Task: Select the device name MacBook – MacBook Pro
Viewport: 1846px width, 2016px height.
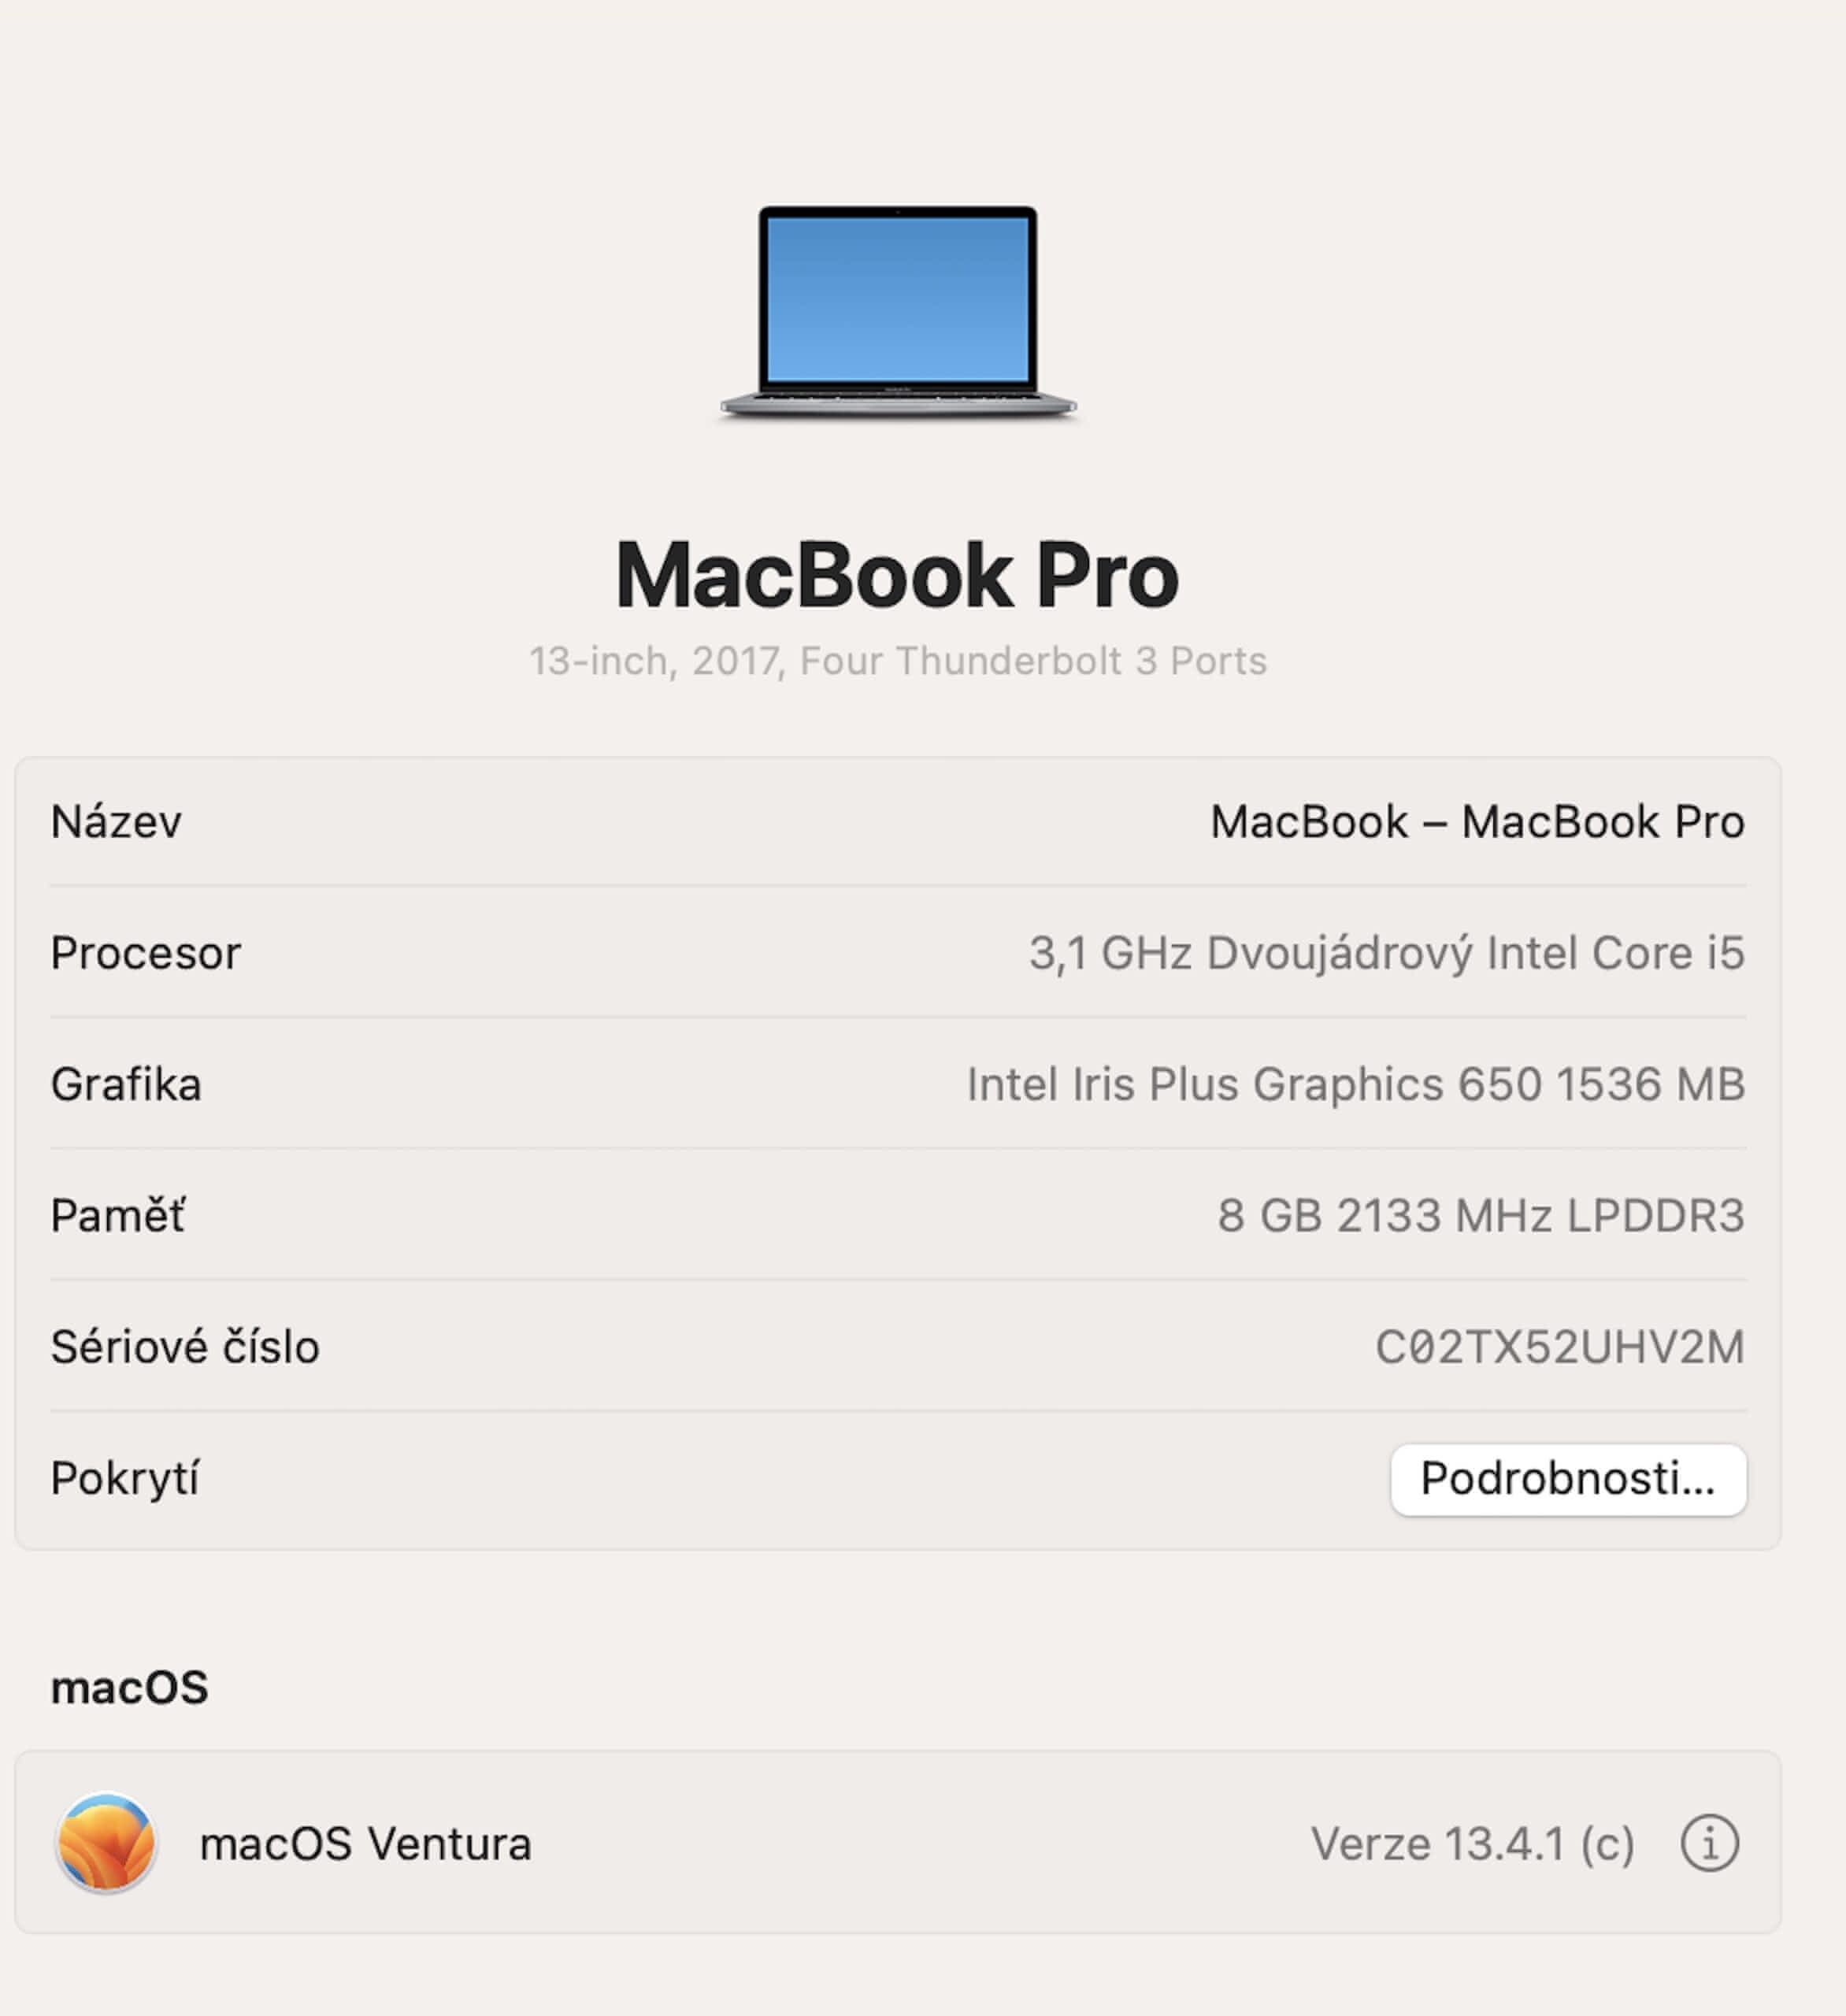Action: pyautogui.click(x=1477, y=822)
